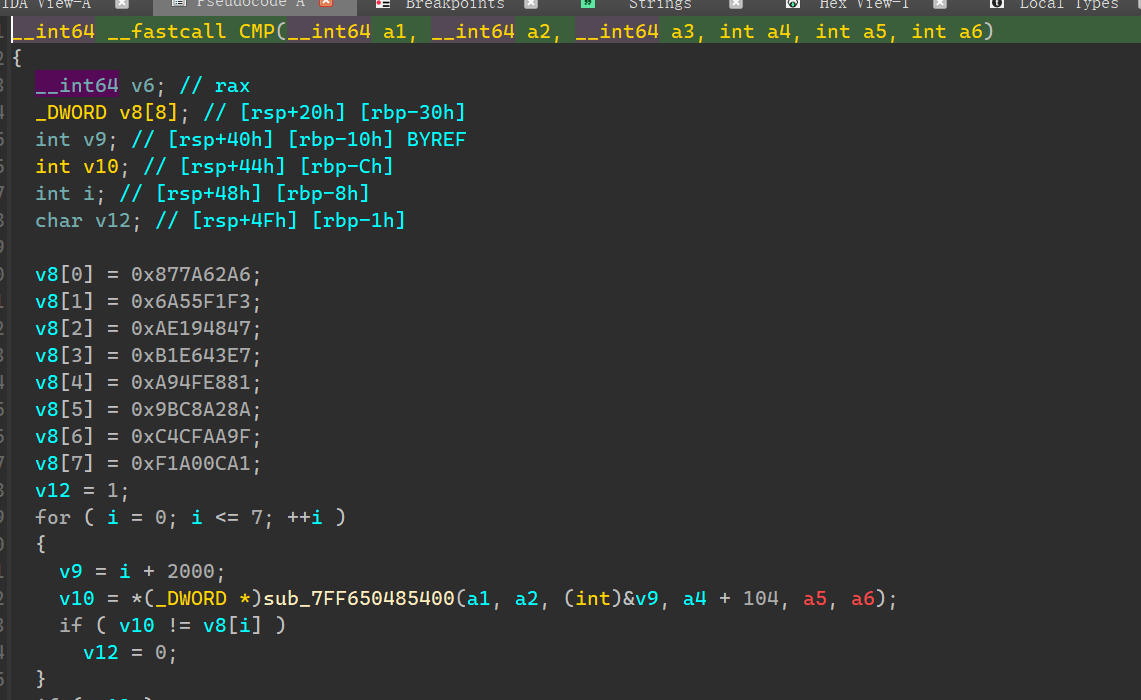Select the constant 0xB1E643E7

click(x=191, y=355)
